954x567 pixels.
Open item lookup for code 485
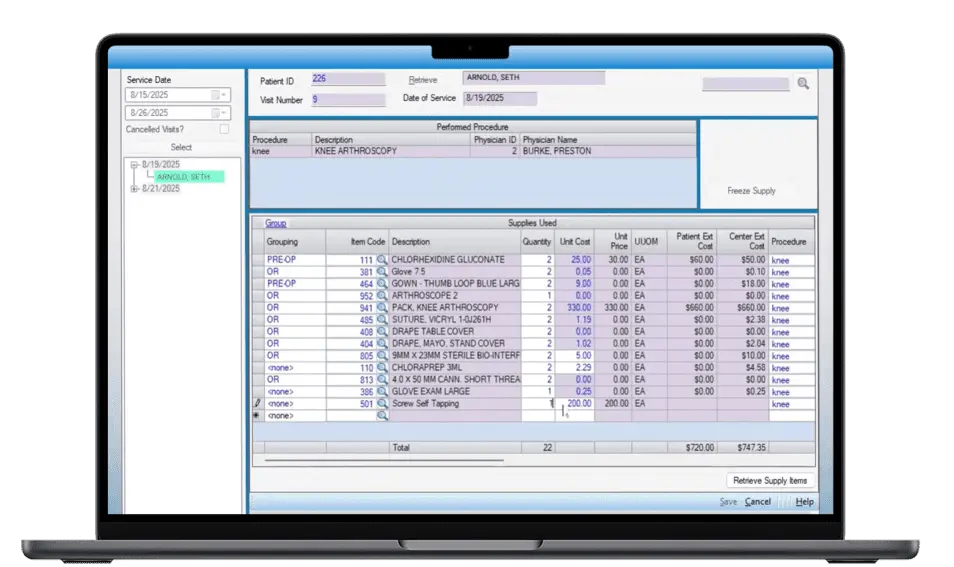(381, 319)
